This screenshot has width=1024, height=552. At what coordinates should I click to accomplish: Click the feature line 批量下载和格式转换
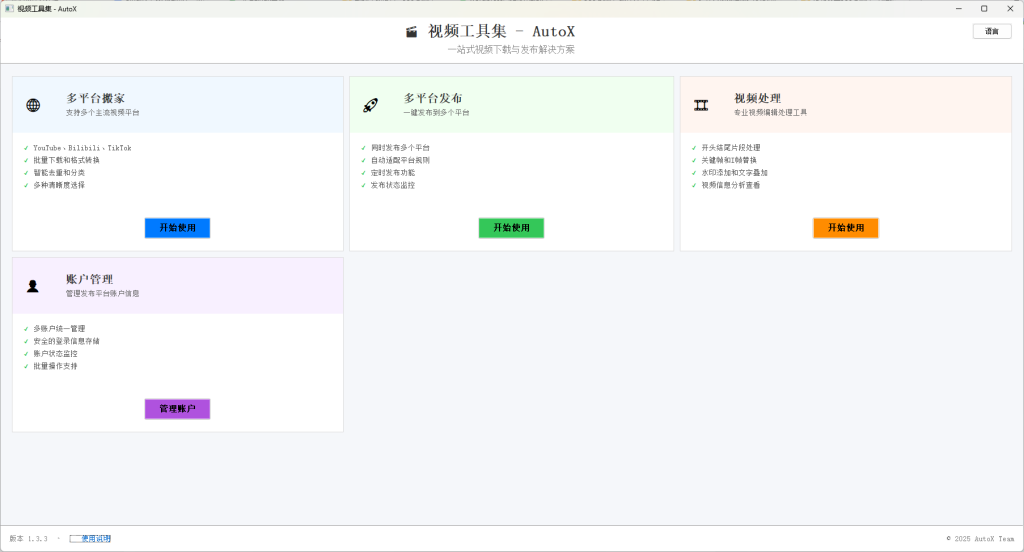[x=67, y=160]
